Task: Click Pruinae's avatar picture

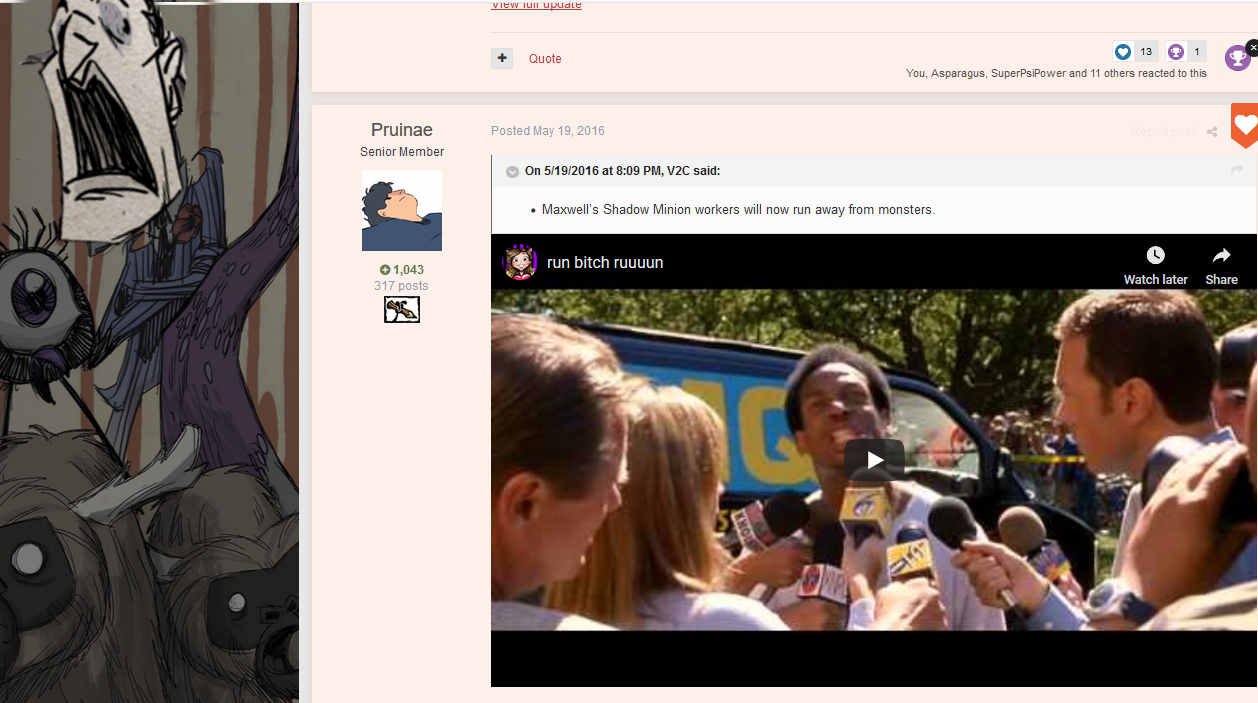Action: (x=401, y=210)
